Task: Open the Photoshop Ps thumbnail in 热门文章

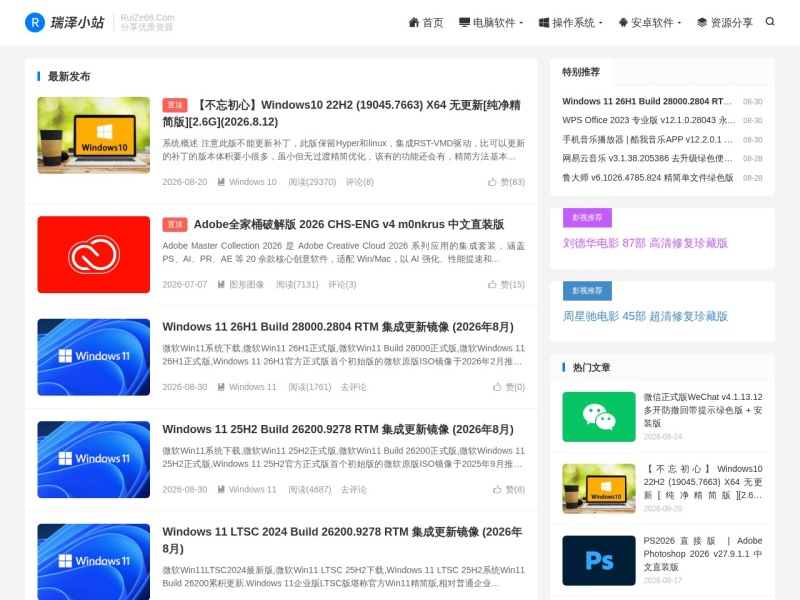Action: [x=599, y=561]
